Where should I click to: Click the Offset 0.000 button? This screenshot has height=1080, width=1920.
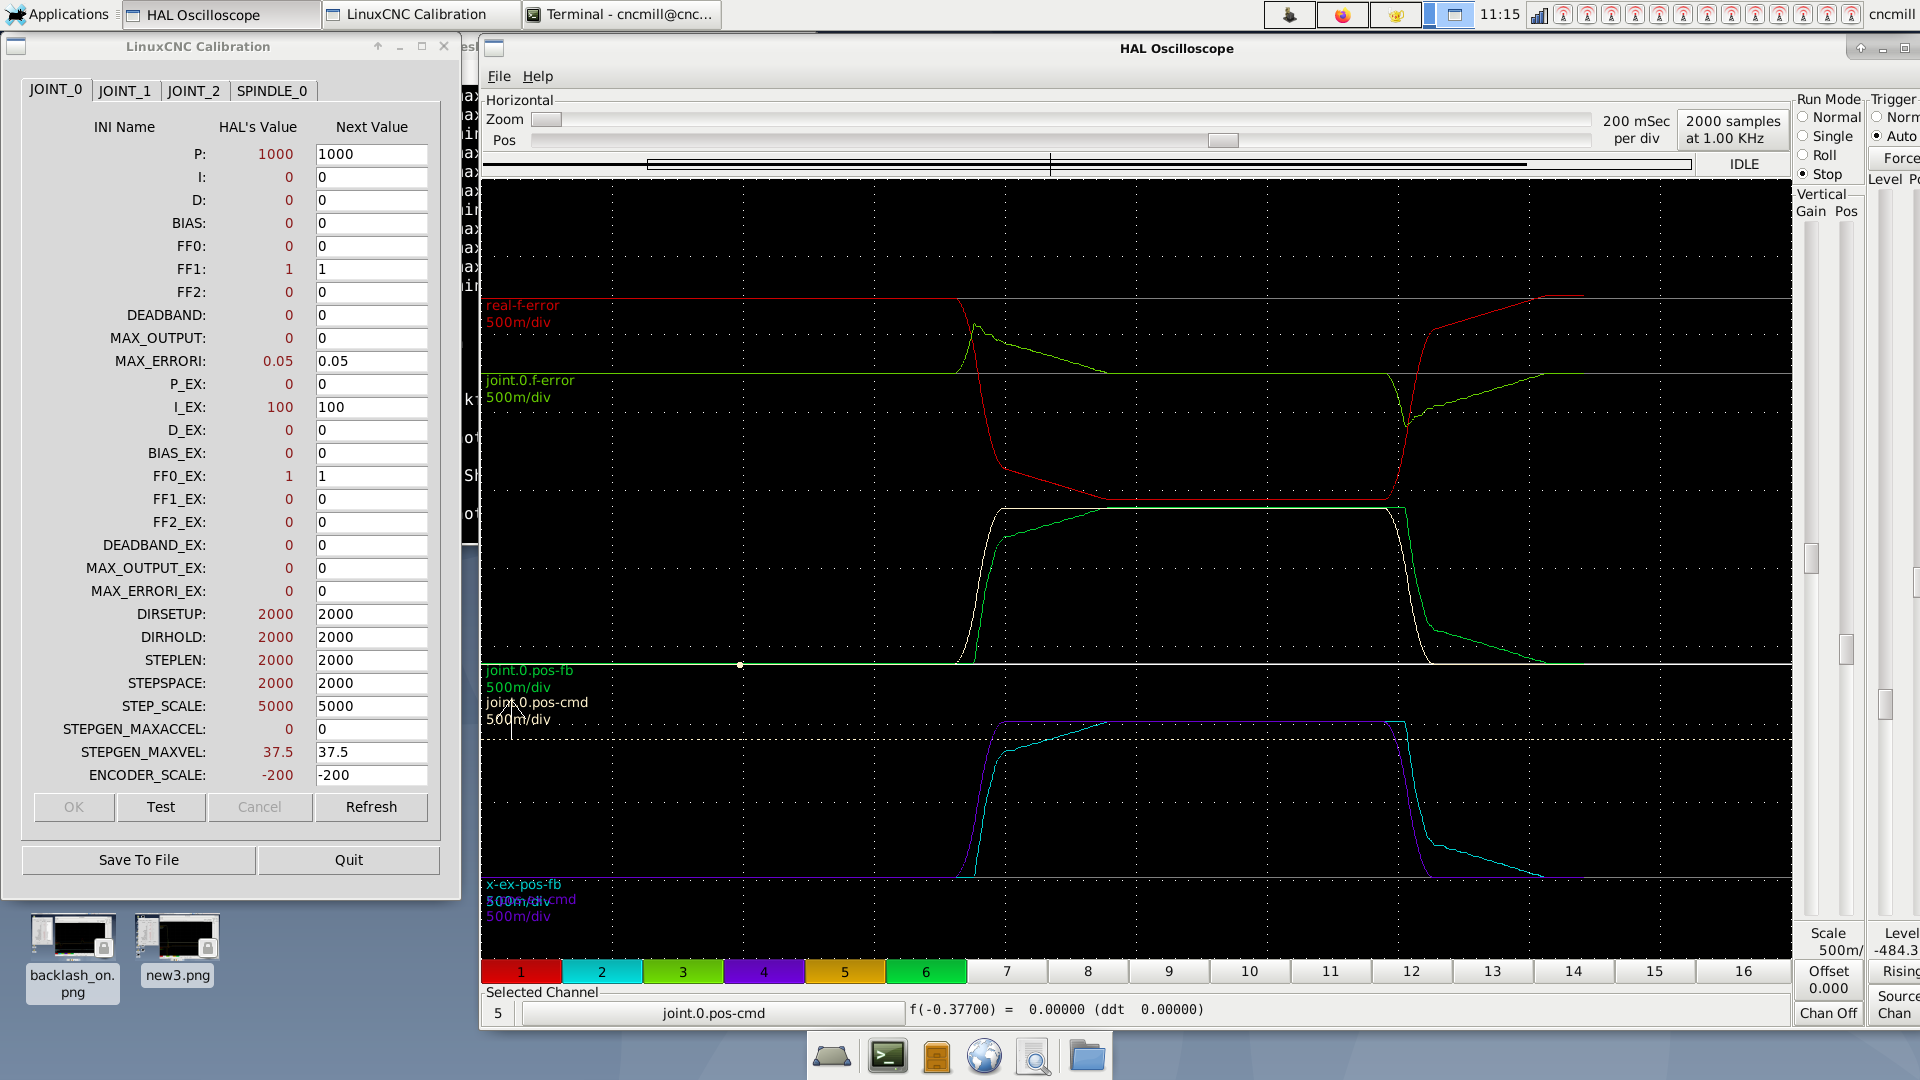(1828, 979)
